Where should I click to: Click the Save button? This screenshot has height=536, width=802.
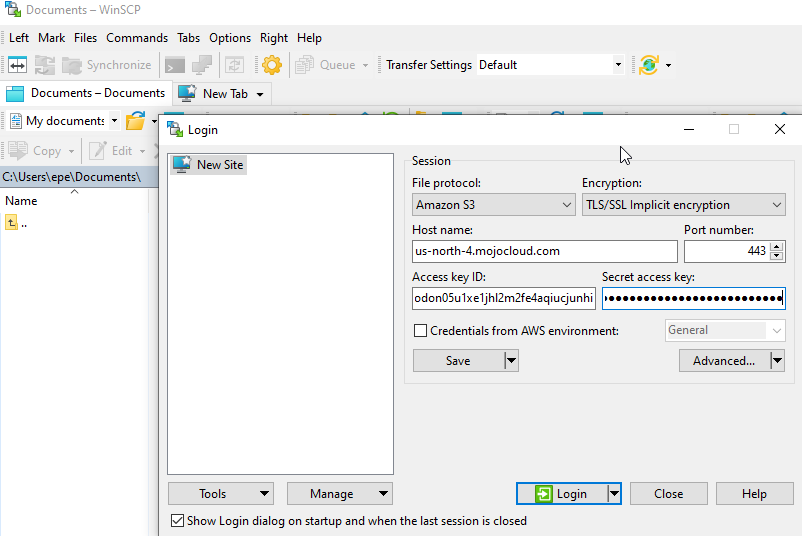[x=458, y=361]
